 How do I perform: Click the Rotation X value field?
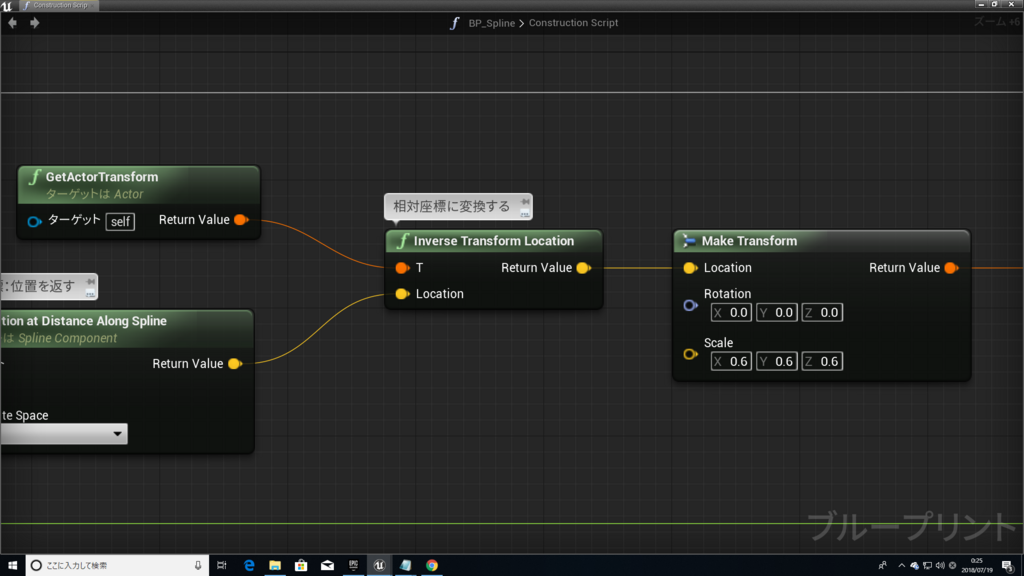click(x=731, y=313)
